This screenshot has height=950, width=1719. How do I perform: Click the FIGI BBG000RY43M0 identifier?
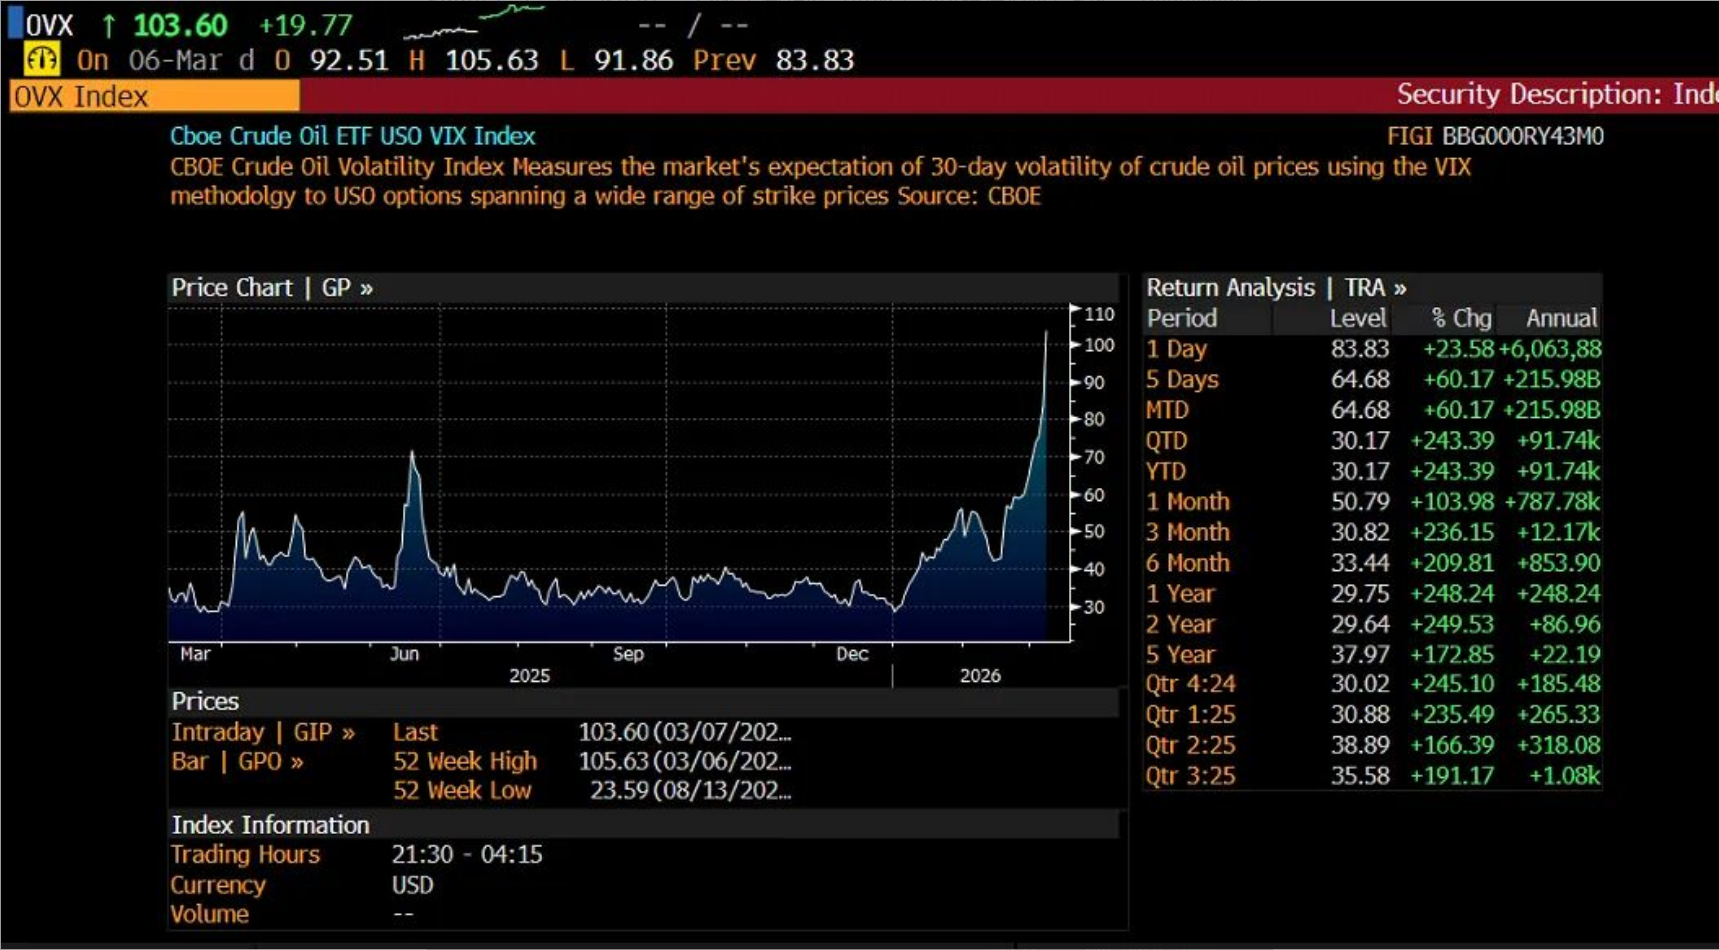coord(1495,136)
